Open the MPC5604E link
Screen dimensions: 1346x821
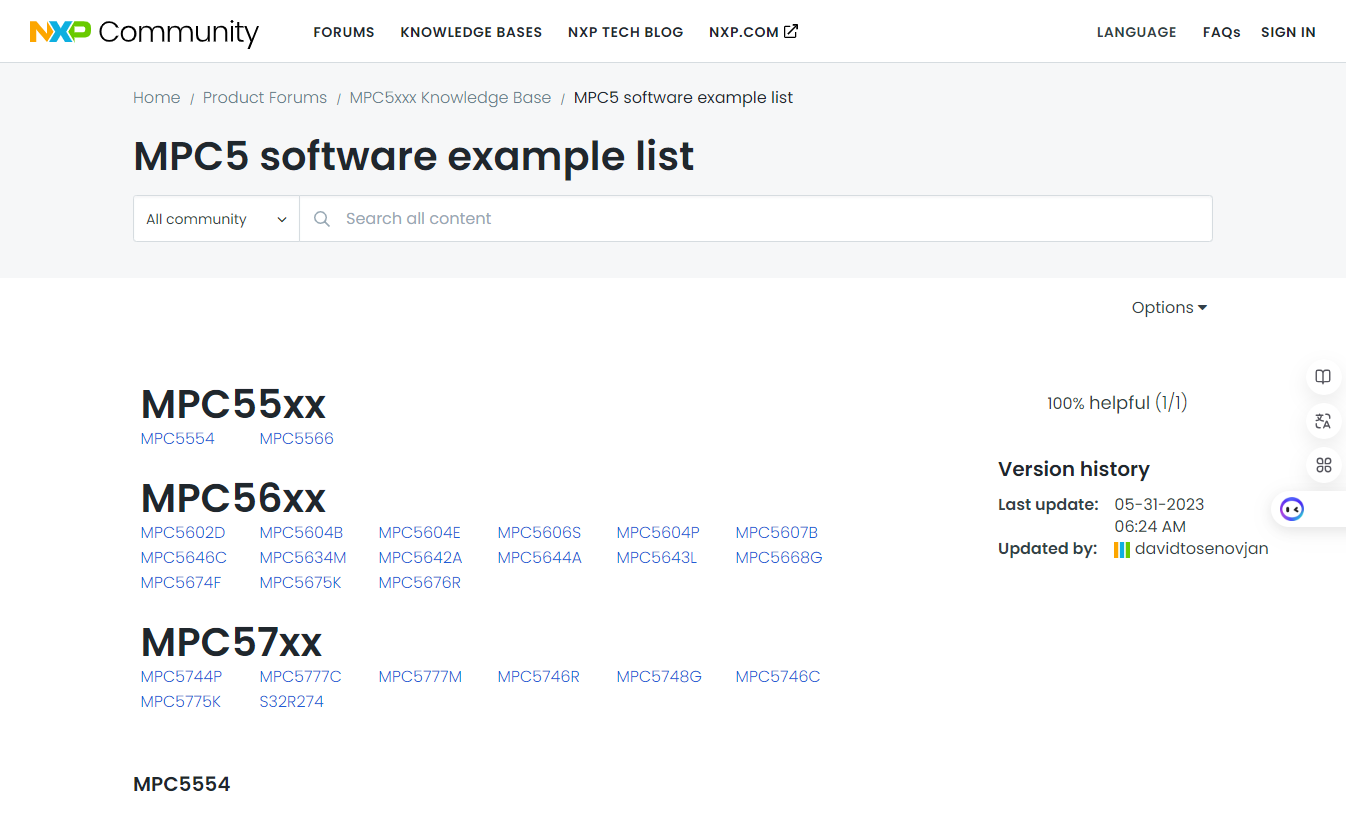coord(420,533)
